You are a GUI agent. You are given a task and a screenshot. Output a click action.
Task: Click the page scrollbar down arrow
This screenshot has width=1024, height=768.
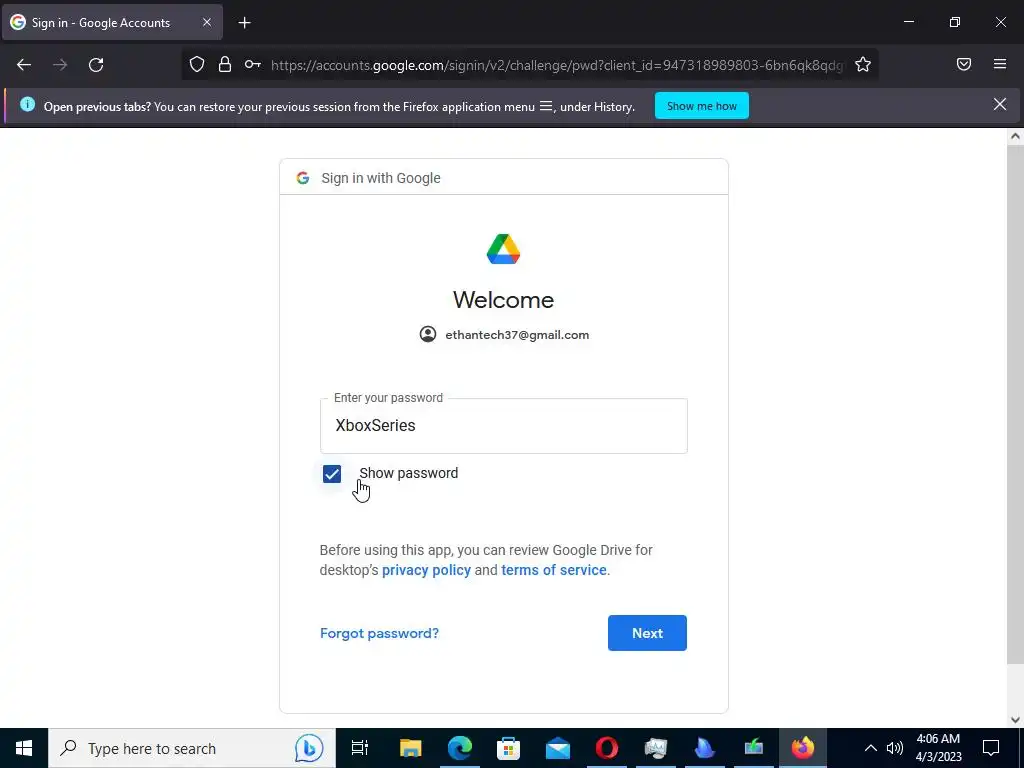coord(1015,720)
